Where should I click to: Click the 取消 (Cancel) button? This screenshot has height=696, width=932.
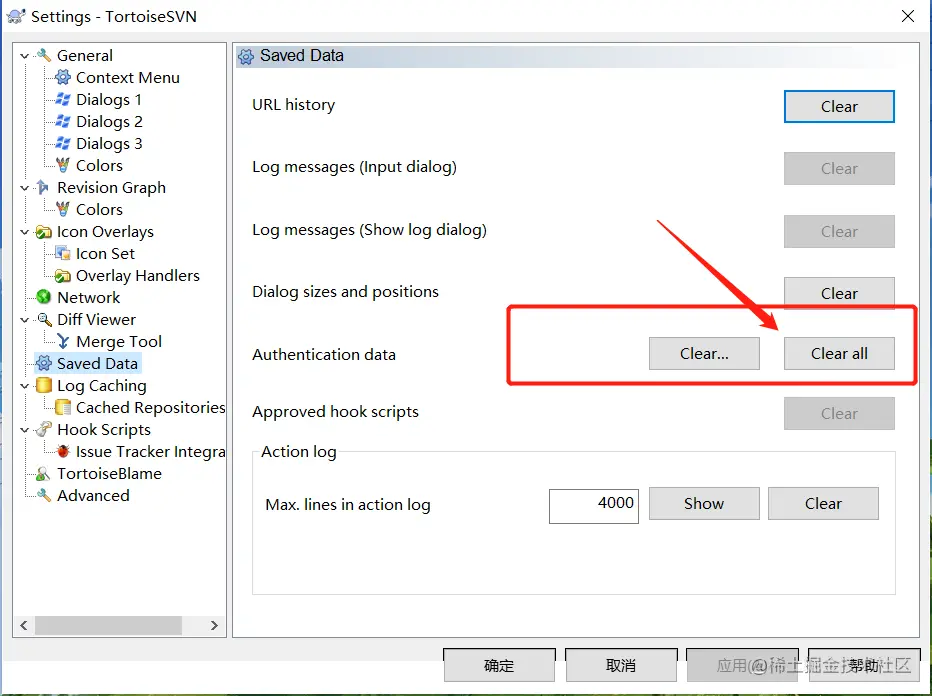point(621,665)
